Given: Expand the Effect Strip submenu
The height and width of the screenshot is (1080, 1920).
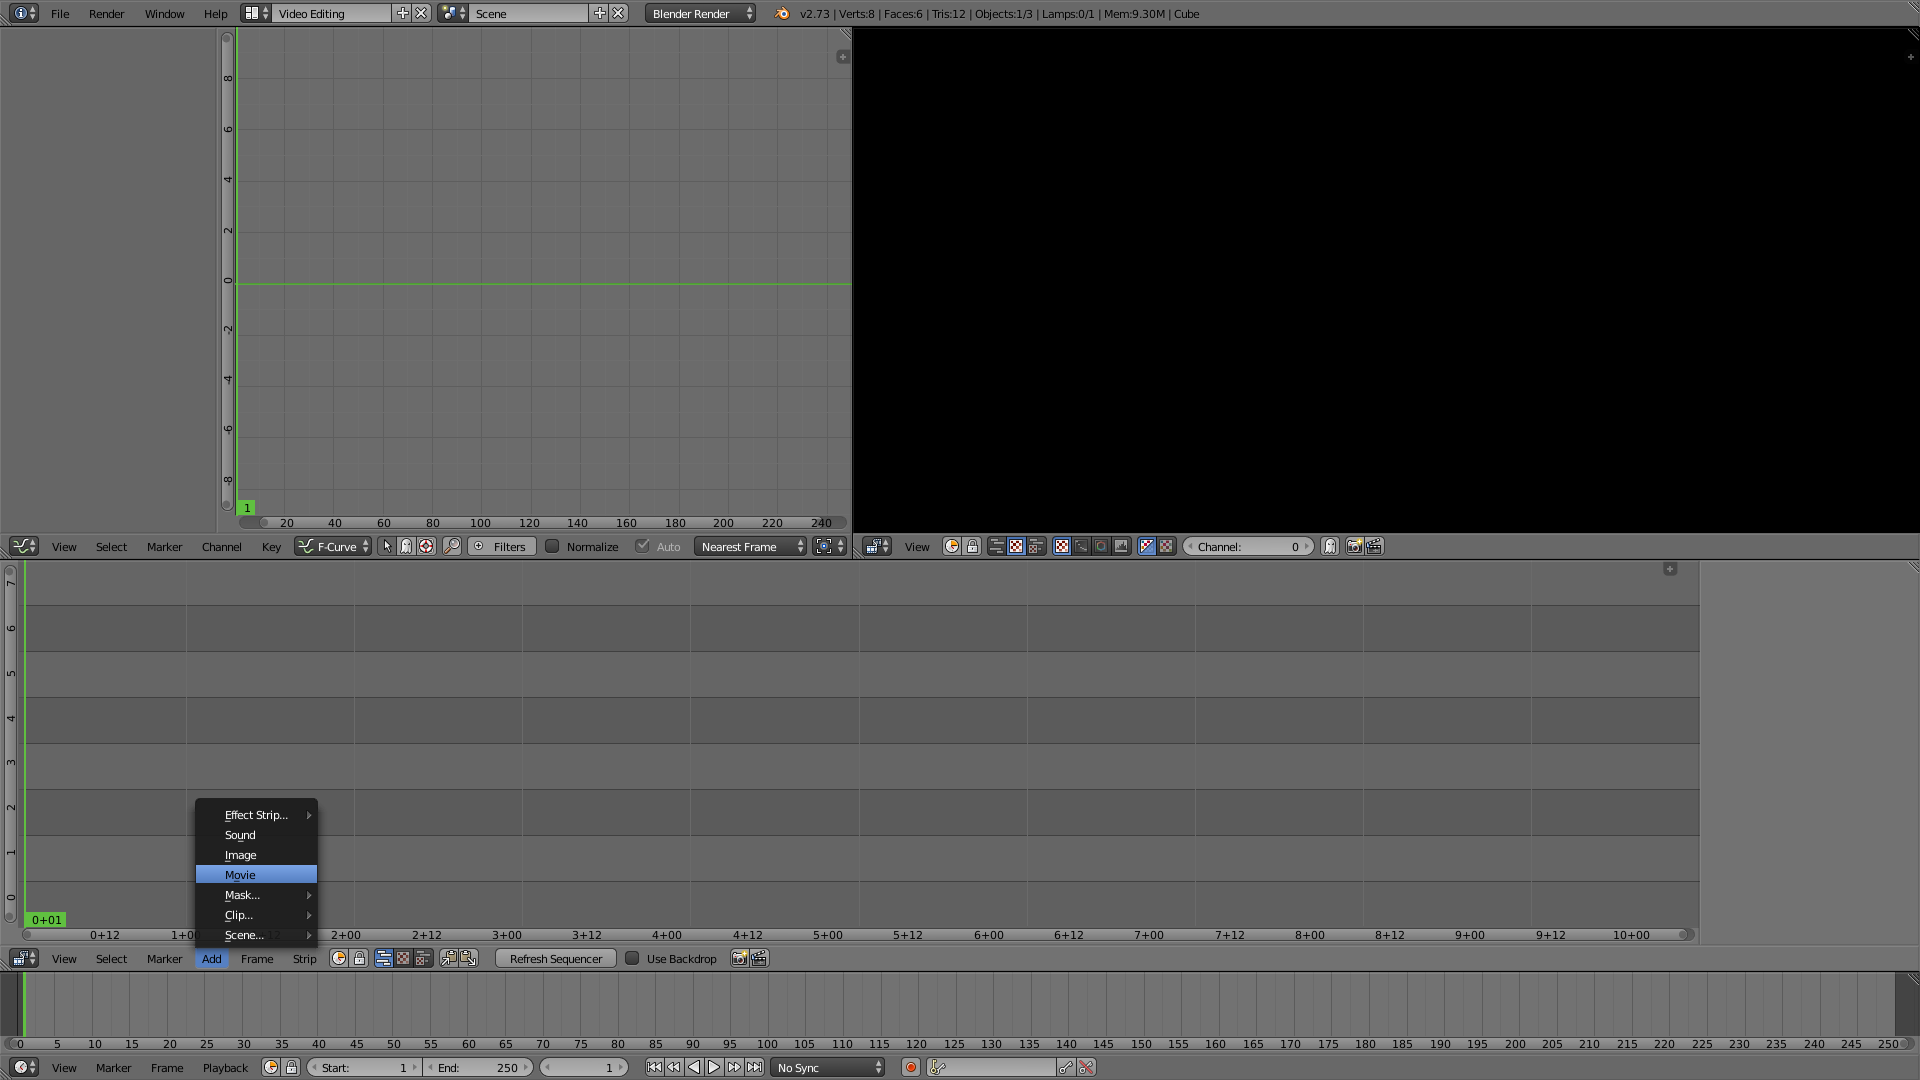Looking at the screenshot, I should click(256, 815).
